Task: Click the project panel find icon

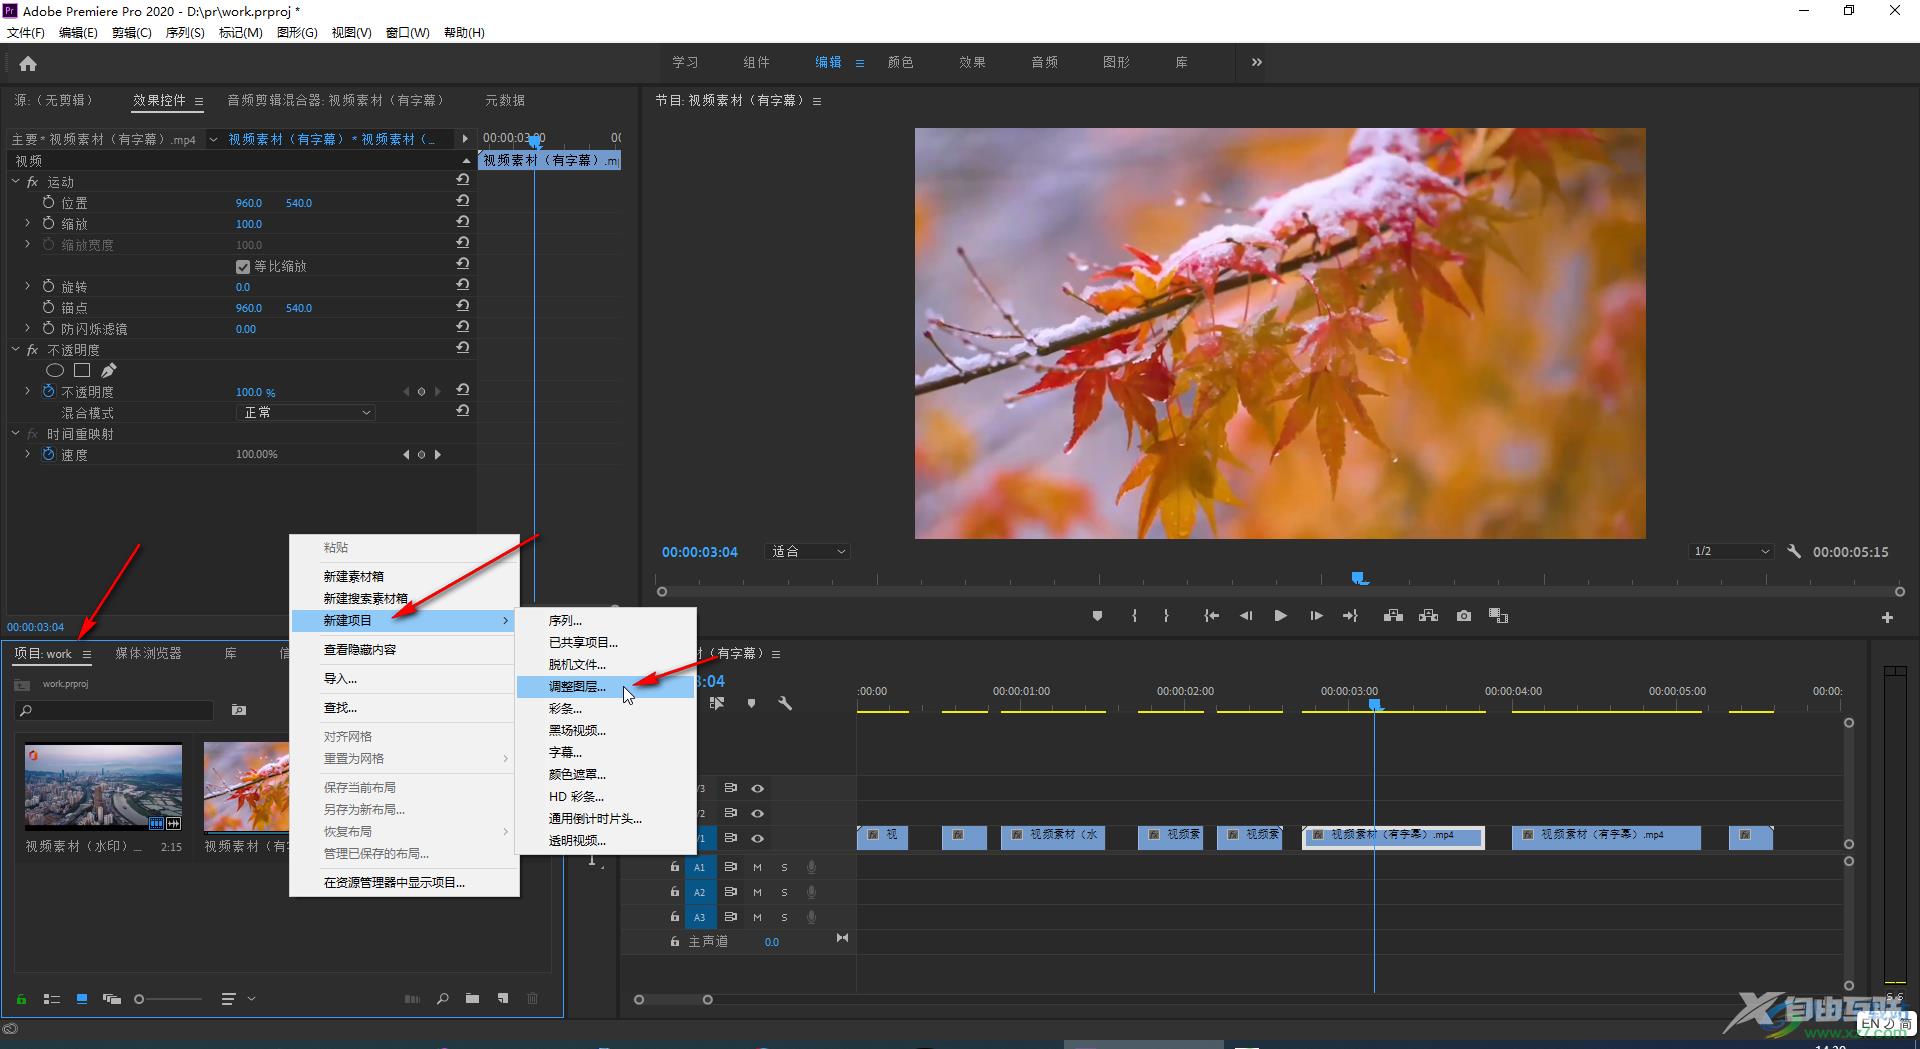Action: pyautogui.click(x=443, y=999)
